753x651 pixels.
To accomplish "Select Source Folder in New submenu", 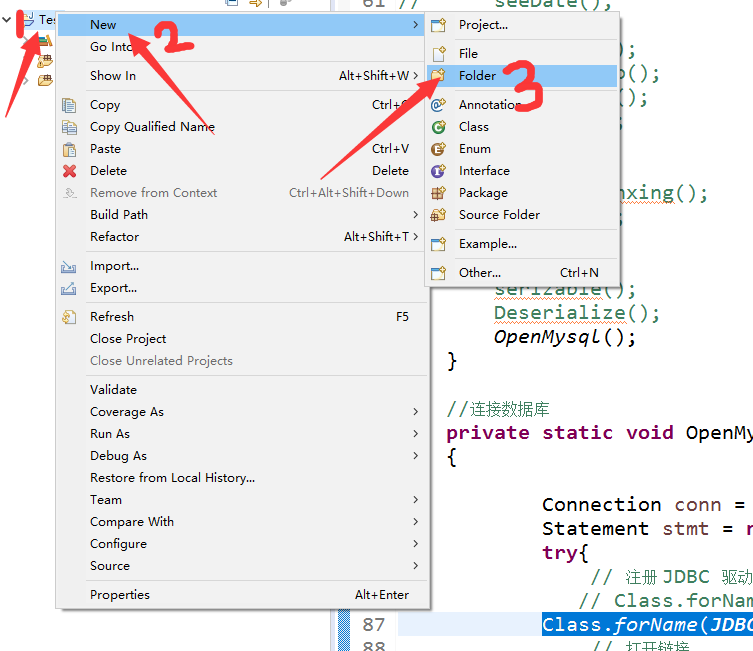I will pyautogui.click(x=522, y=215).
